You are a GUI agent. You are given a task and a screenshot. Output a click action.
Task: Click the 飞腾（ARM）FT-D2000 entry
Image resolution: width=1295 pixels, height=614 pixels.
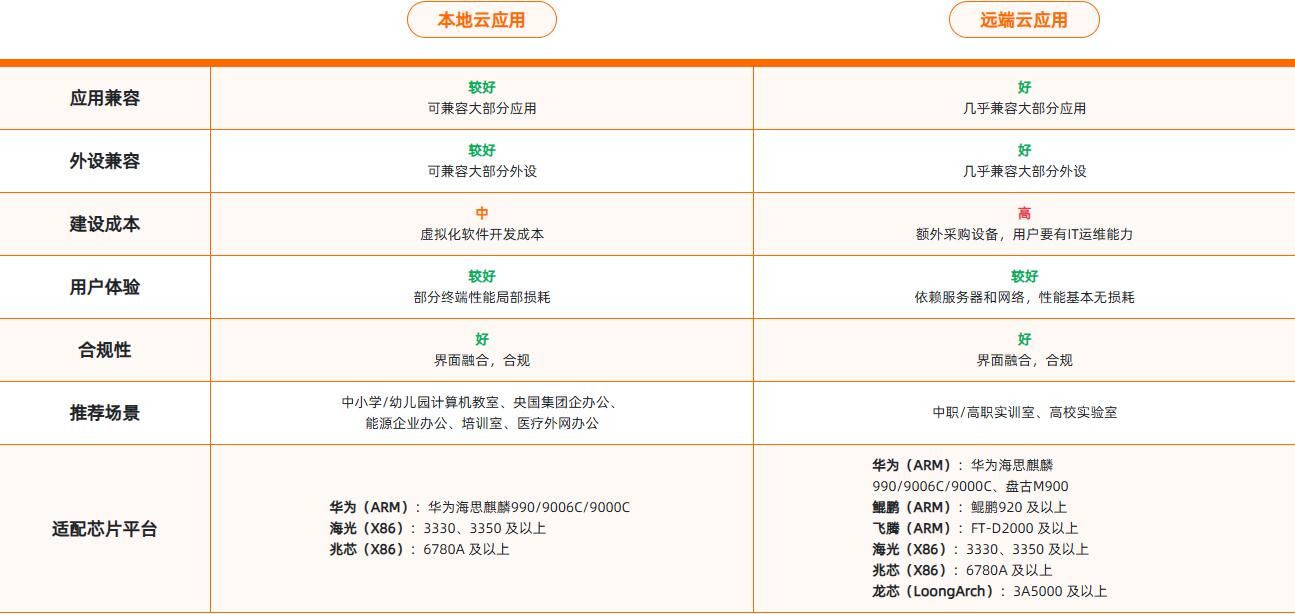pyautogui.click(x=974, y=528)
